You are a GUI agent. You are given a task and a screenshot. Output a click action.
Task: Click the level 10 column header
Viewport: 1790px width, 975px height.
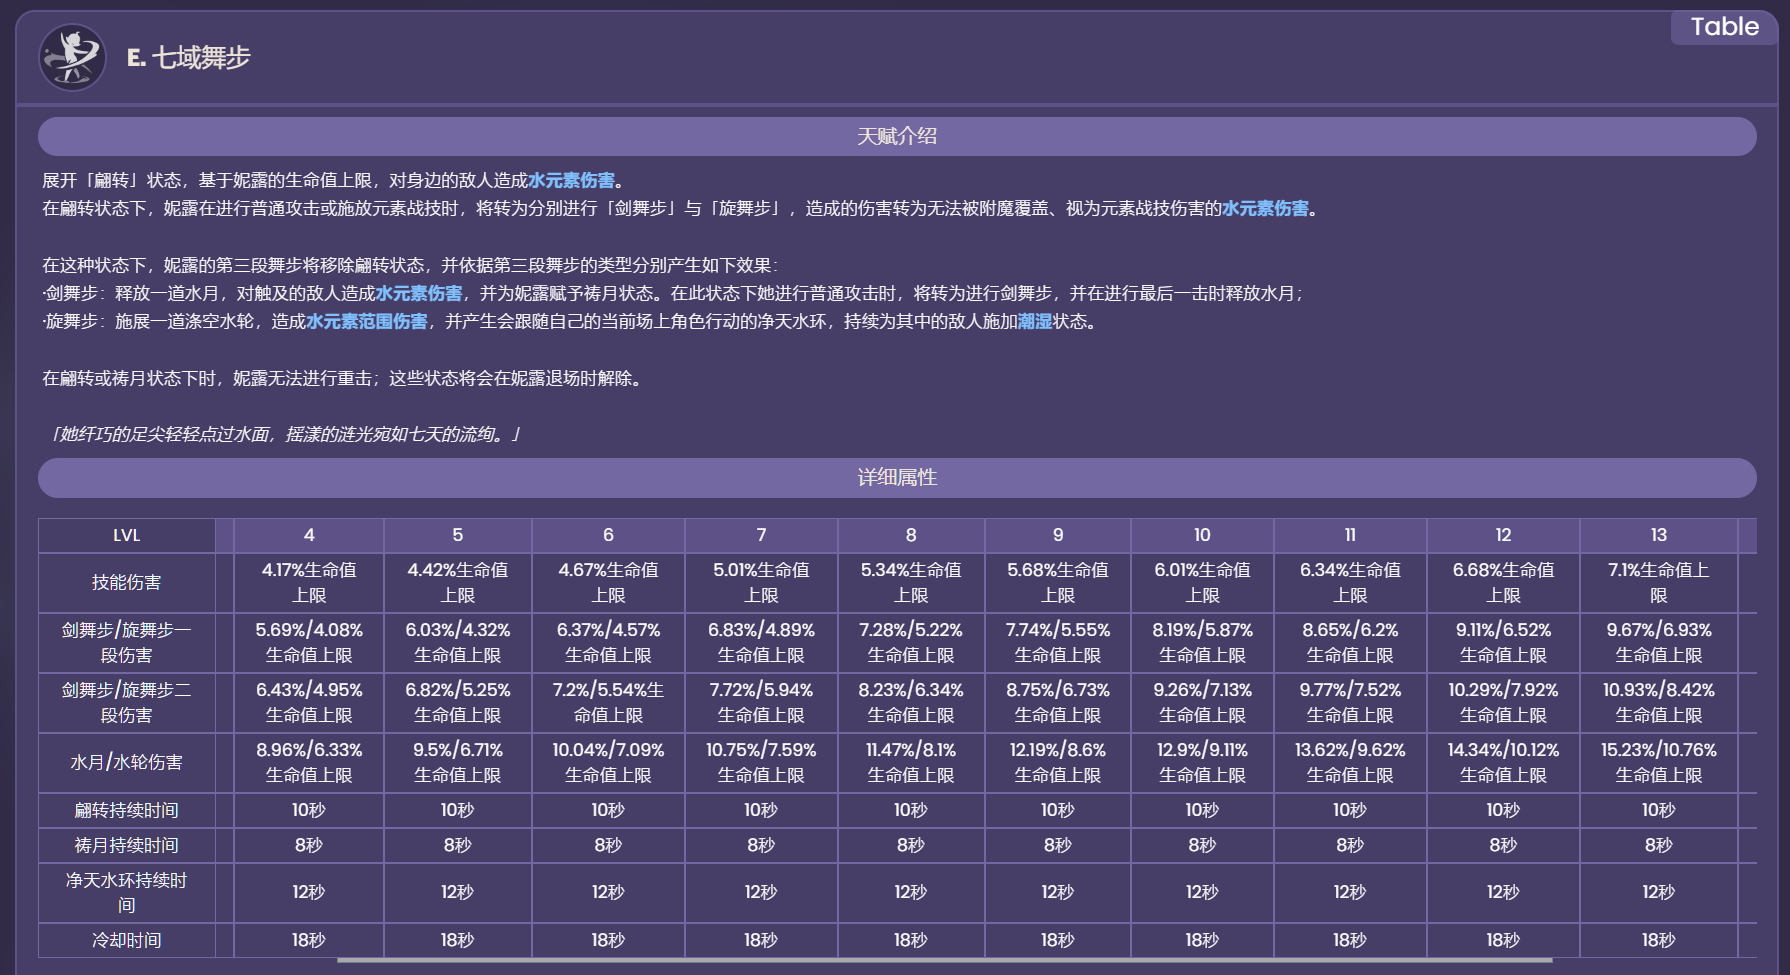click(1202, 535)
